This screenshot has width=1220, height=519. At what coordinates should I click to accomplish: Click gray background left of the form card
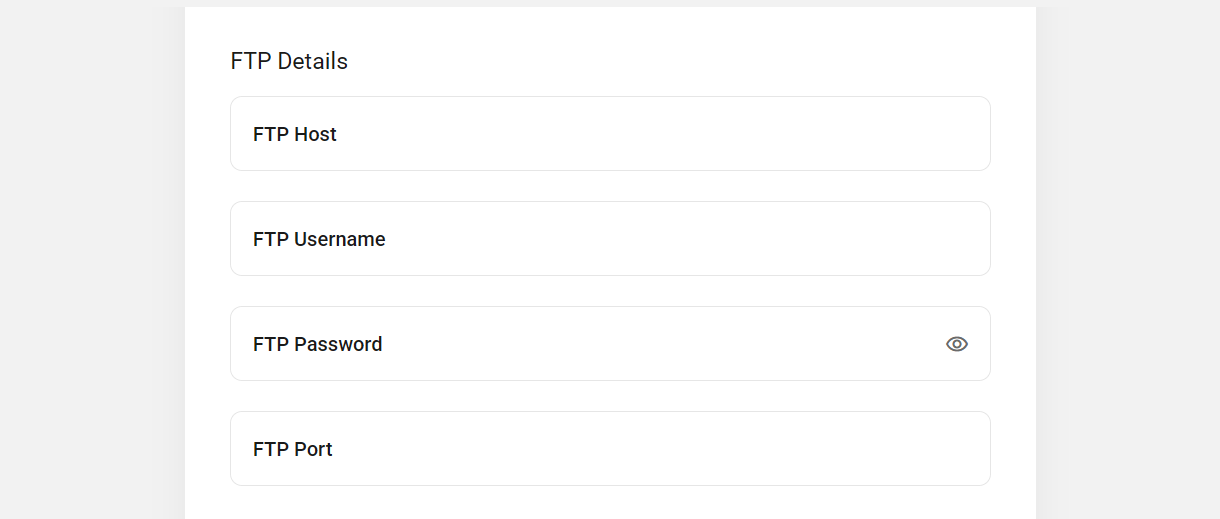pyautogui.click(x=92, y=260)
